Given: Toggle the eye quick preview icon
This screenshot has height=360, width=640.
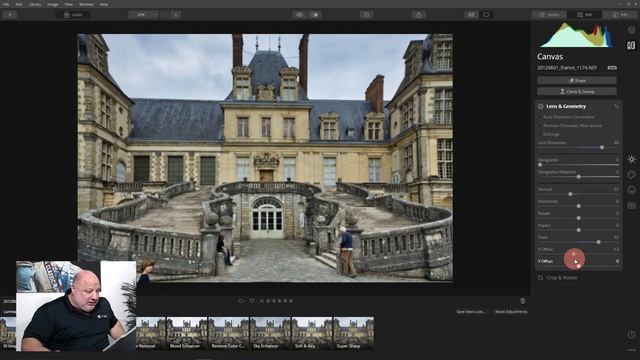Looking at the screenshot, I should pos(299,15).
